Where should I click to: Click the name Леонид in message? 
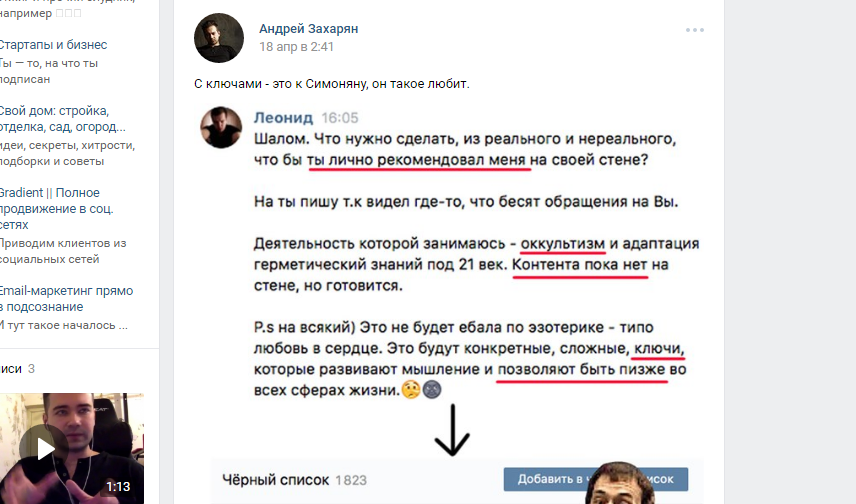tap(283, 118)
